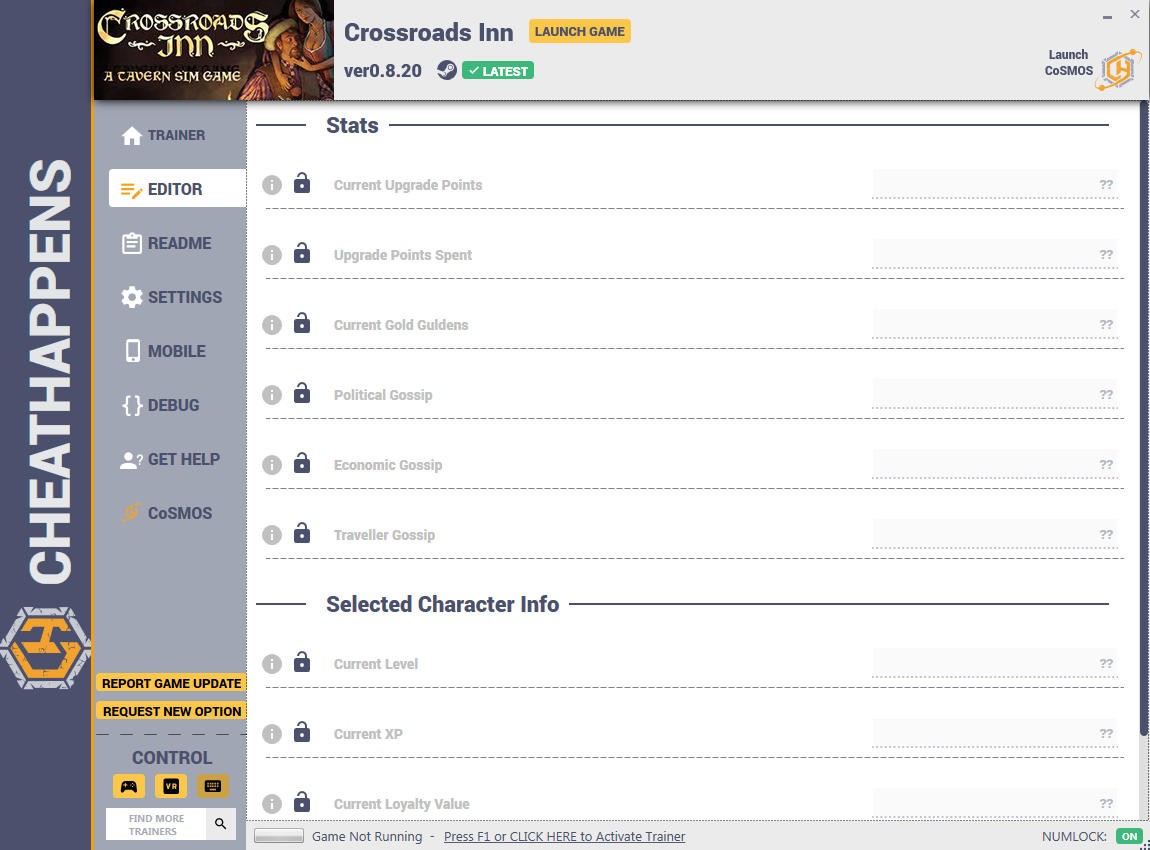Edit the Political Gossip value field
Screen dimensions: 1150x850
click(x=995, y=395)
